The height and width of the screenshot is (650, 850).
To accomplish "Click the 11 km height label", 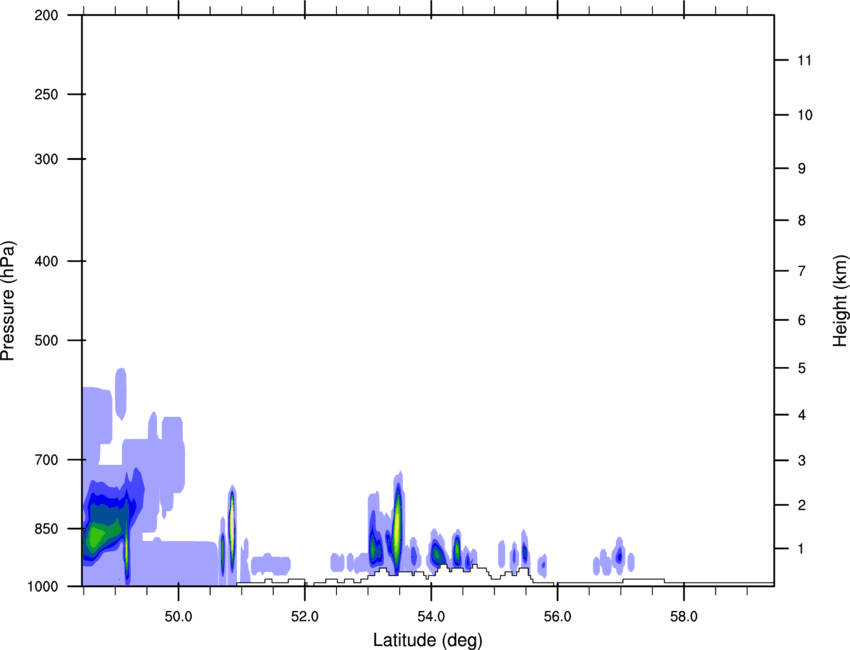I will pos(804,60).
